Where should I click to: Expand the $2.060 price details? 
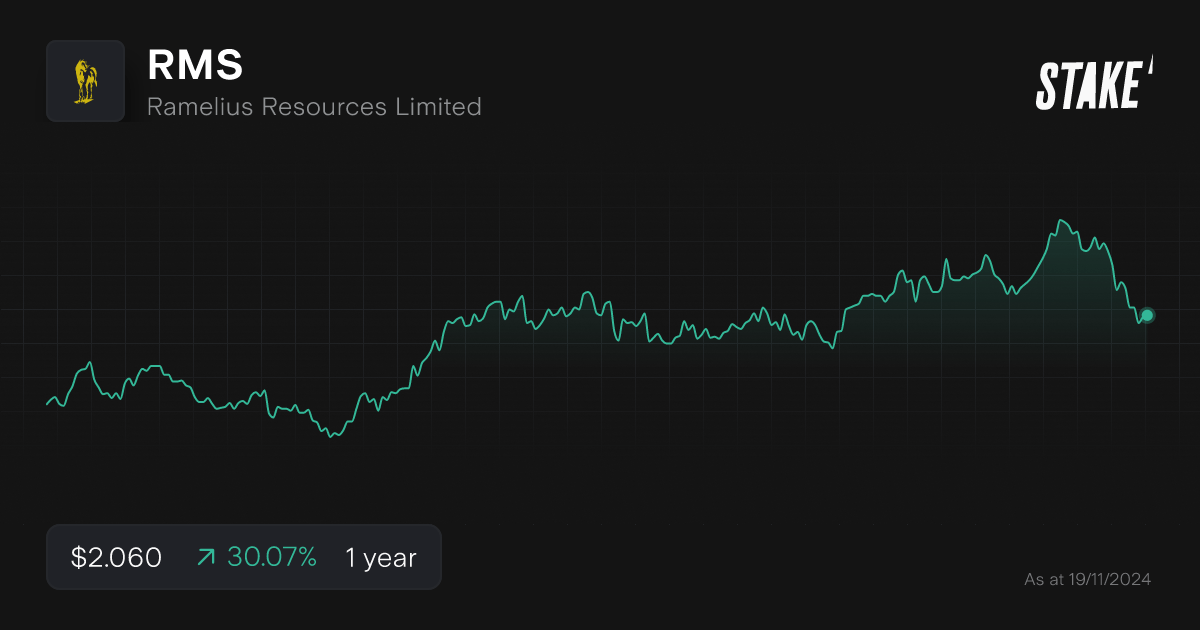[x=115, y=557]
